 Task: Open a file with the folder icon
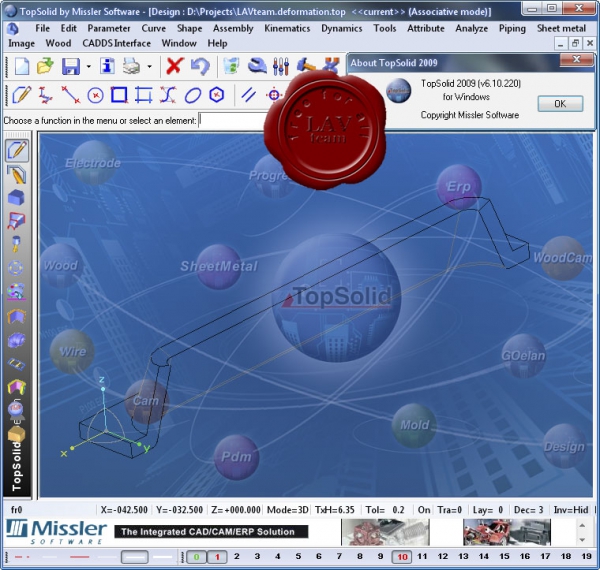(x=45, y=66)
